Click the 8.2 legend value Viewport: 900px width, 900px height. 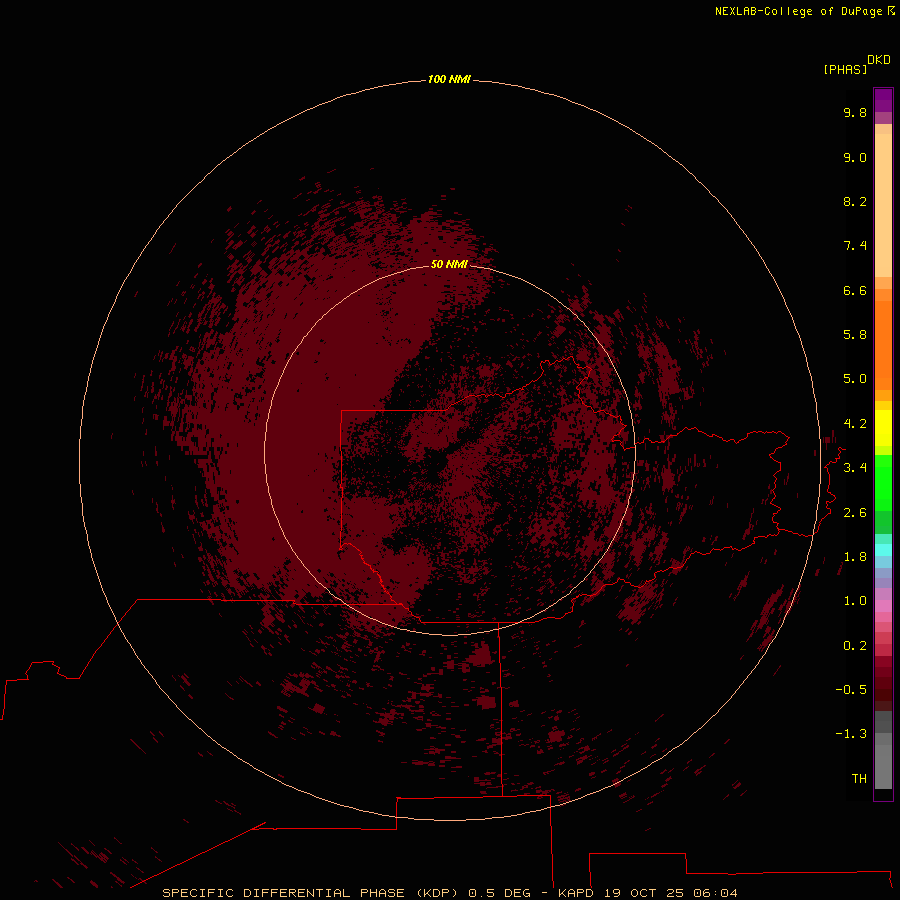click(855, 201)
